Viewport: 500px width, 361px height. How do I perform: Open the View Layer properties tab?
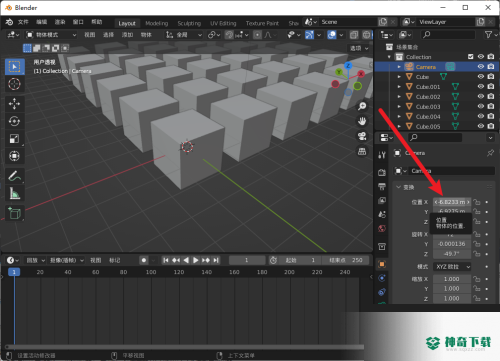click(382, 200)
